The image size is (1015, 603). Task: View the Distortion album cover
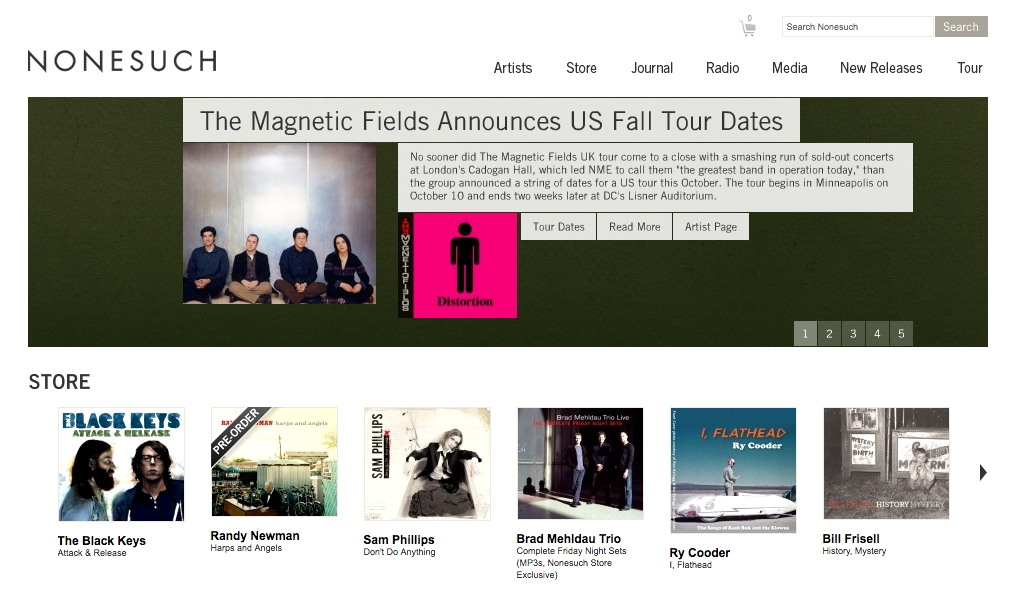(x=456, y=264)
